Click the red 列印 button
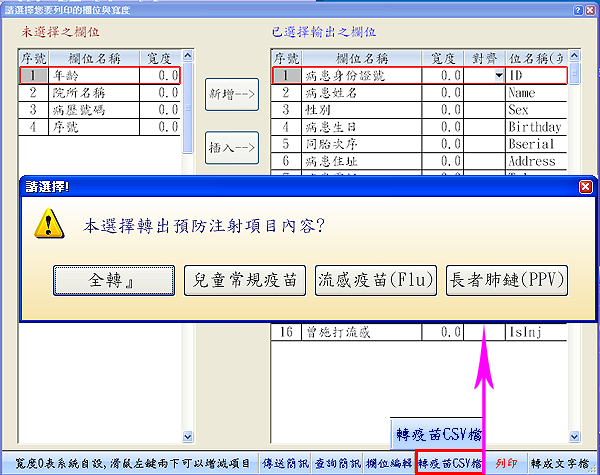This screenshot has width=600, height=475. click(507, 464)
